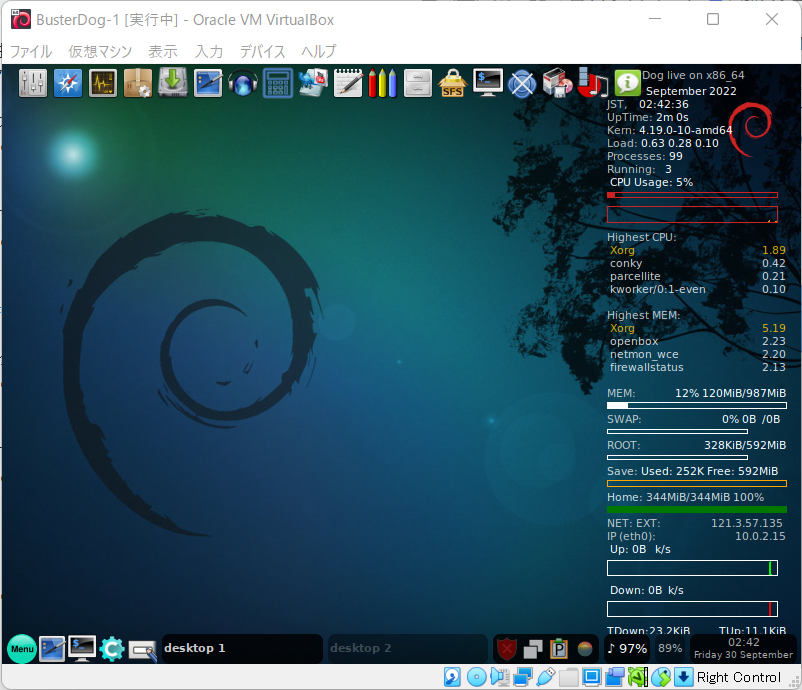802x690 pixels.
Task: Open the ファイル menu
Action: click(31, 51)
